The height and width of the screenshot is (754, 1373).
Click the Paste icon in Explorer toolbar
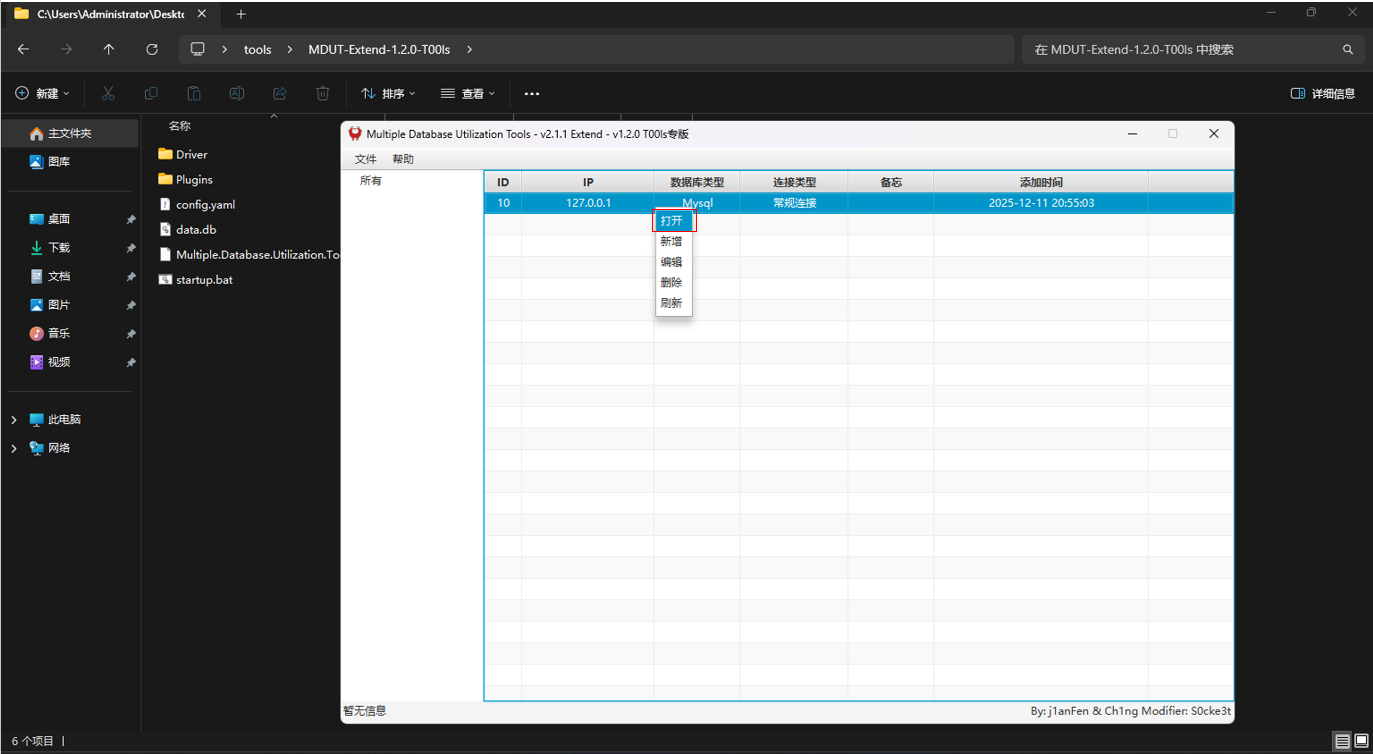click(194, 93)
